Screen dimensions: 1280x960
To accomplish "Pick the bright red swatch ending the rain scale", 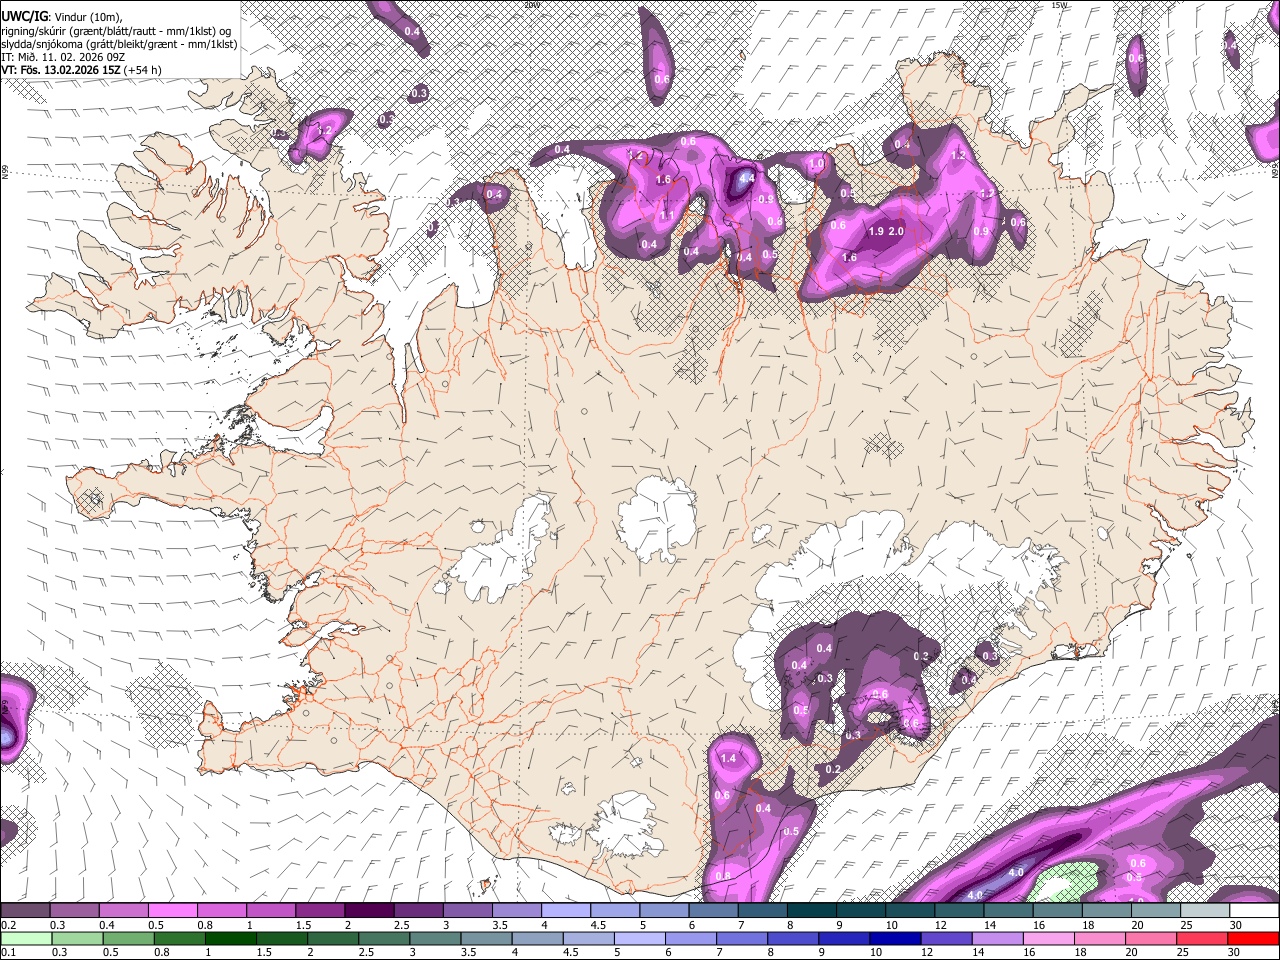I will click(1254, 937).
